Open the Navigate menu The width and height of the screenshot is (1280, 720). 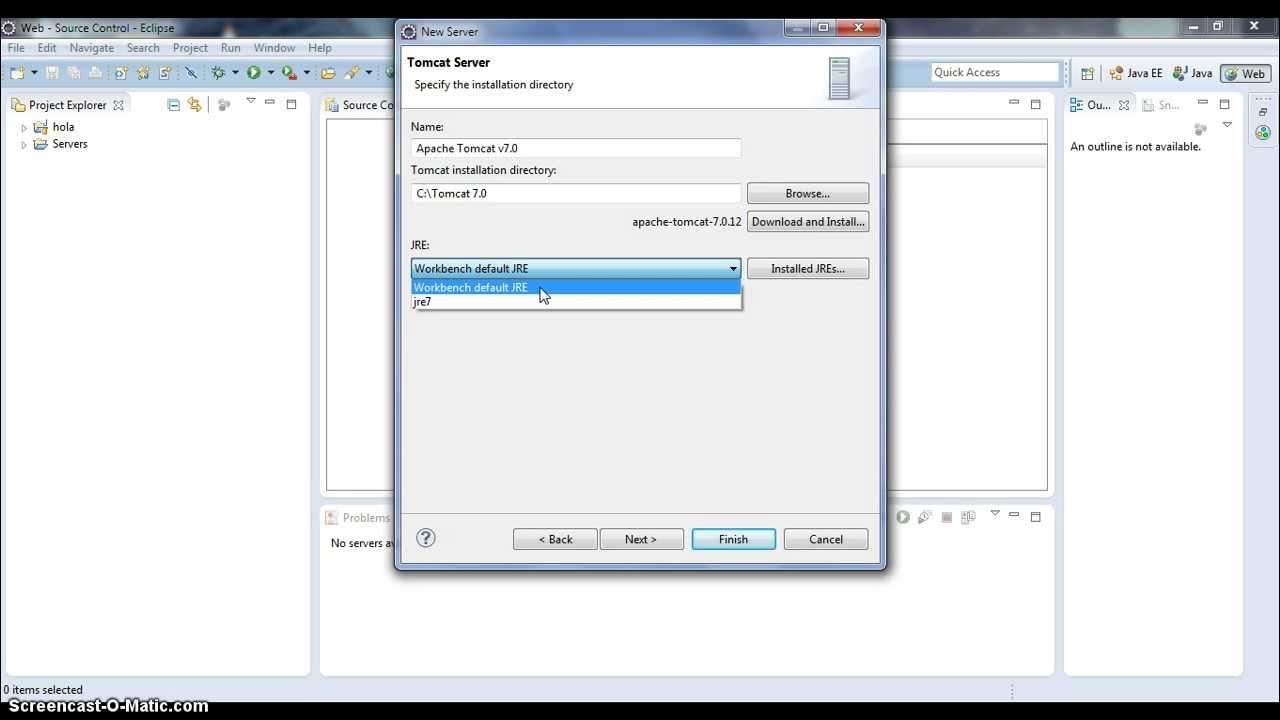(92, 48)
